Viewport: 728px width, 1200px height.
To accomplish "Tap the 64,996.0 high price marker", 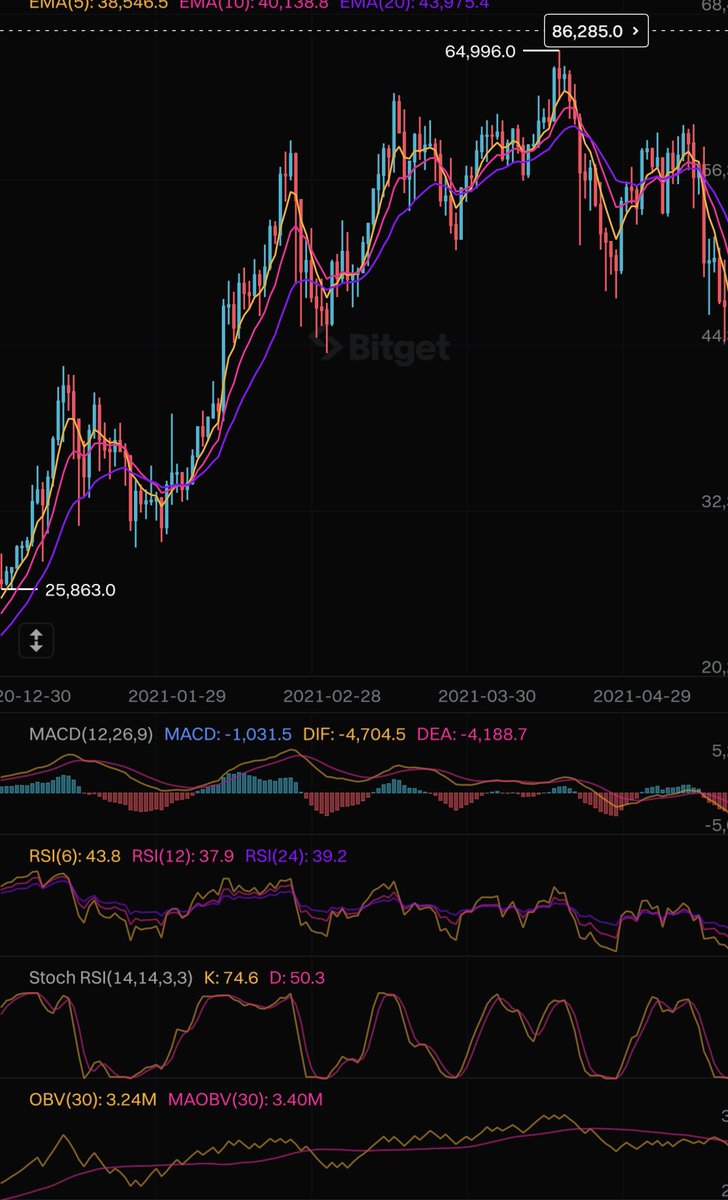I will (x=480, y=51).
